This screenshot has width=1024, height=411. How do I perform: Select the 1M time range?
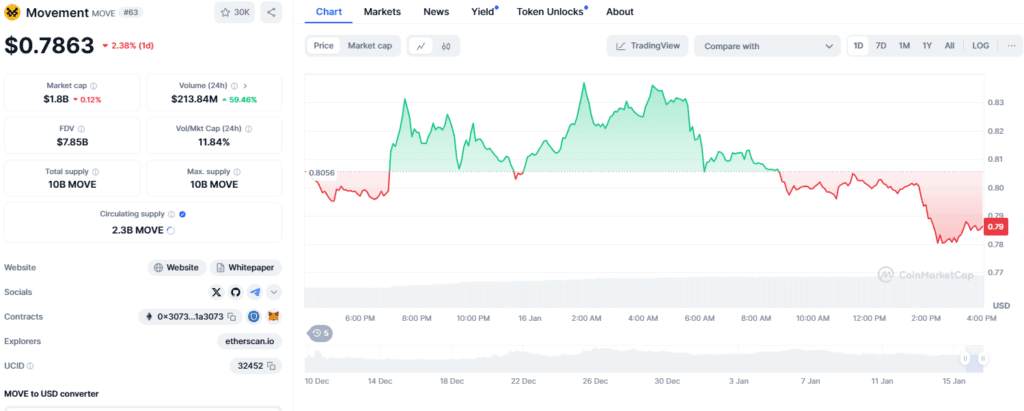coord(904,46)
